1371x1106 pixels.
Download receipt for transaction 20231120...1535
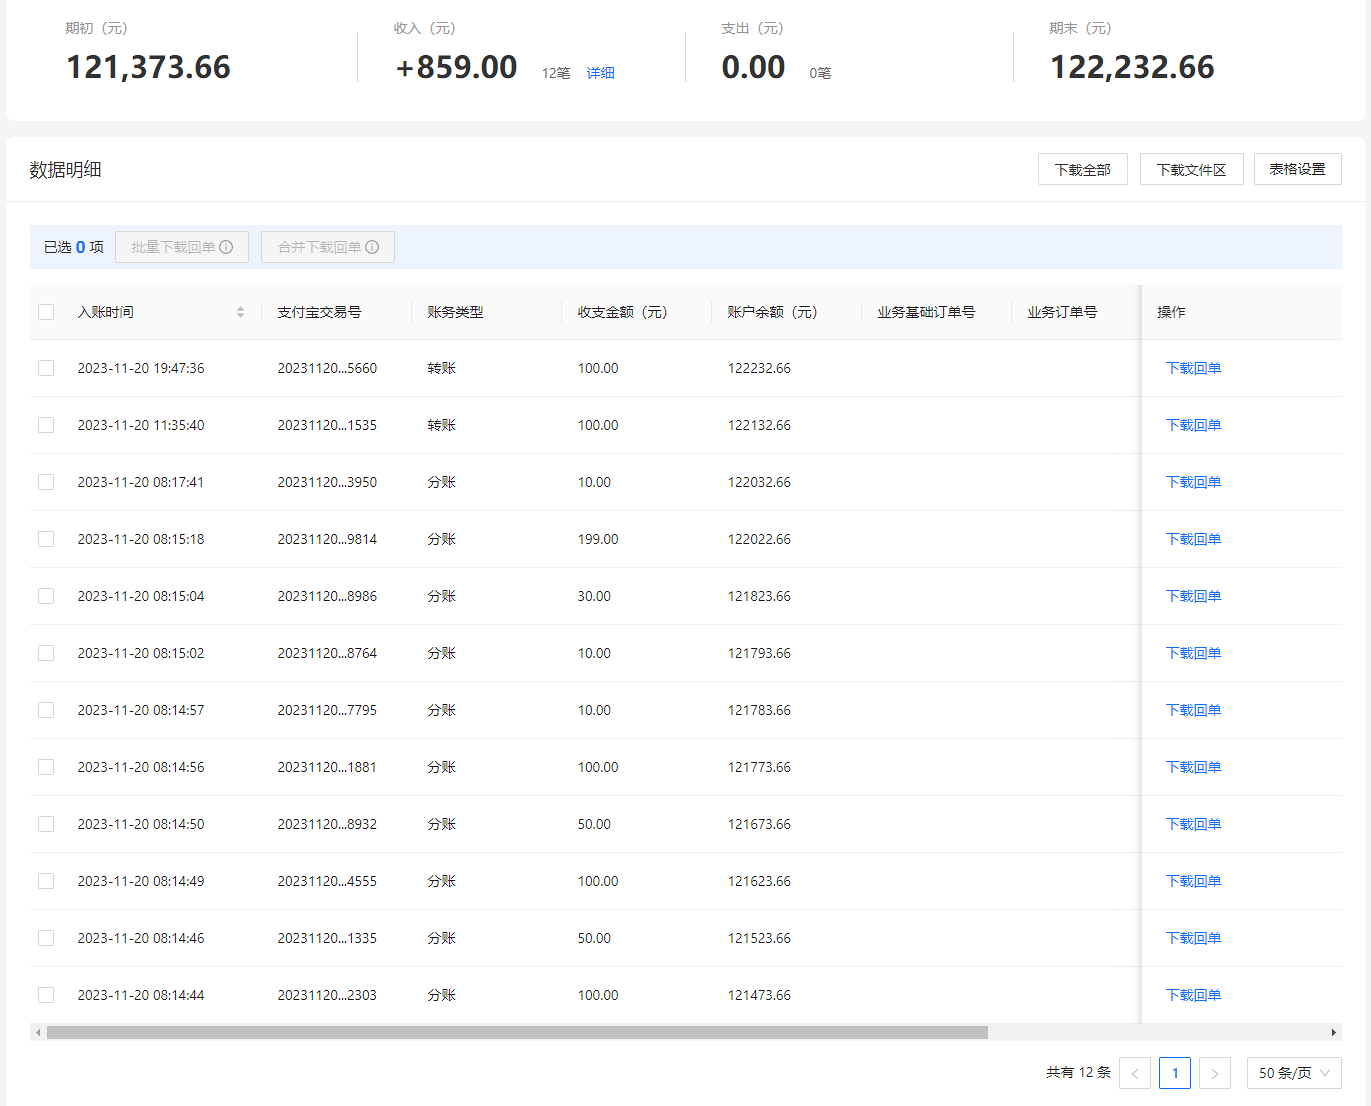[1194, 425]
